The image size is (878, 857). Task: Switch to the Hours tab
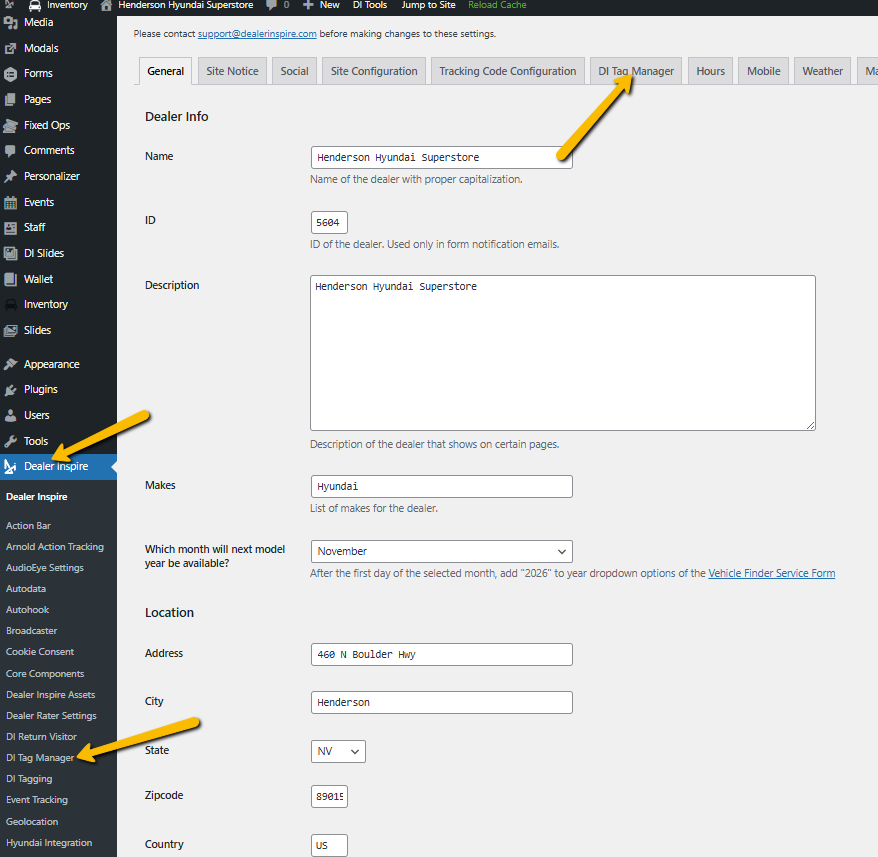click(x=711, y=71)
